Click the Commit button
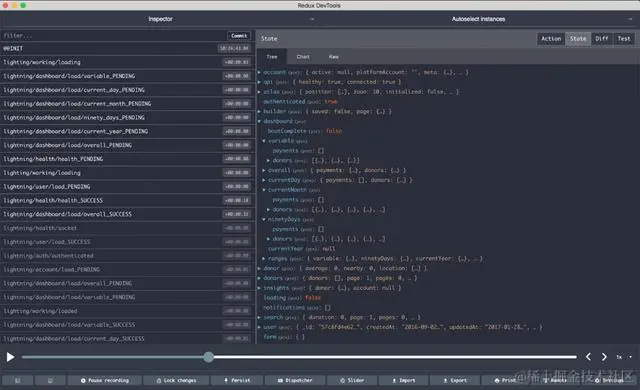Screen dimensions: 640x390 pos(239,36)
